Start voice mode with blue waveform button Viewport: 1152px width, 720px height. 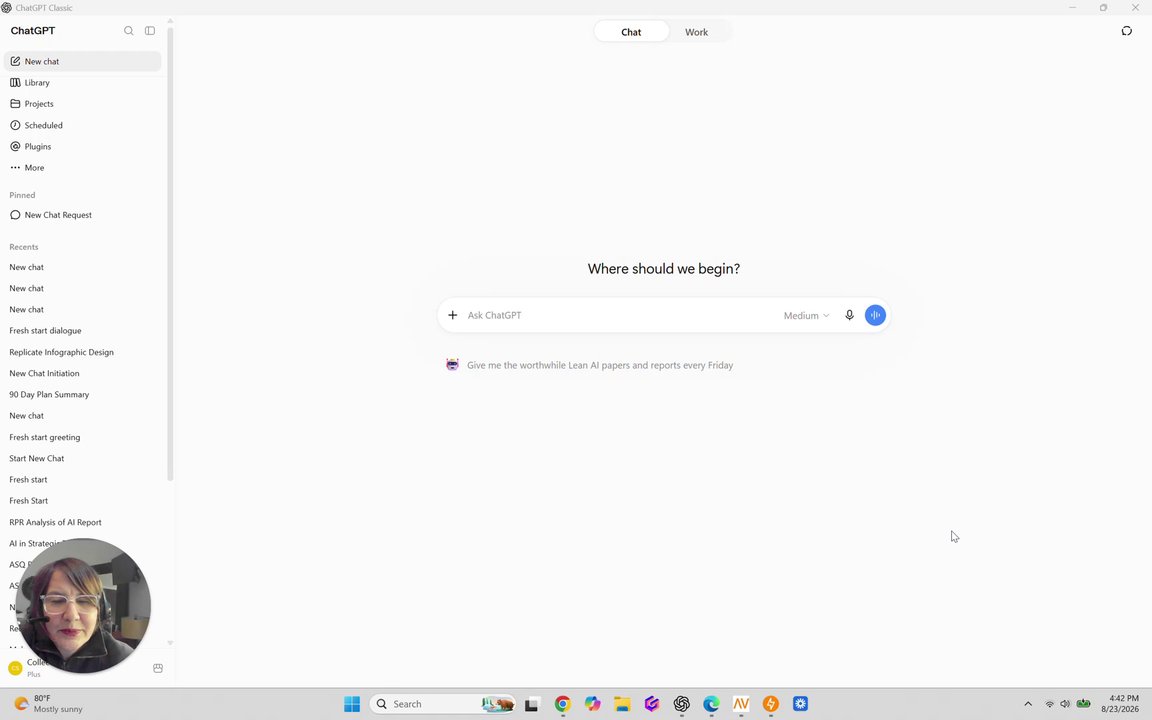pos(875,315)
